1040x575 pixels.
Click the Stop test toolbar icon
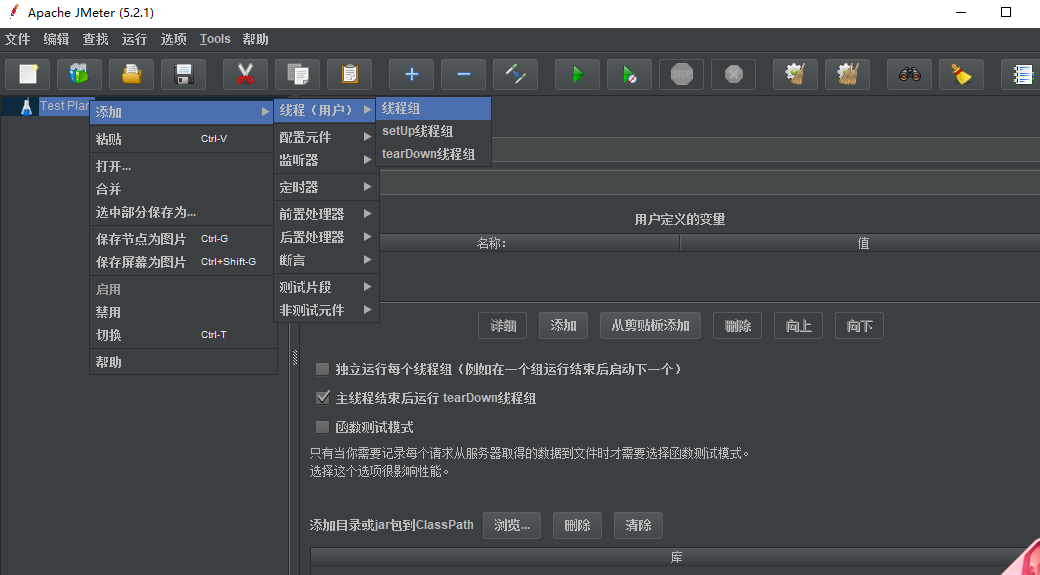(681, 74)
